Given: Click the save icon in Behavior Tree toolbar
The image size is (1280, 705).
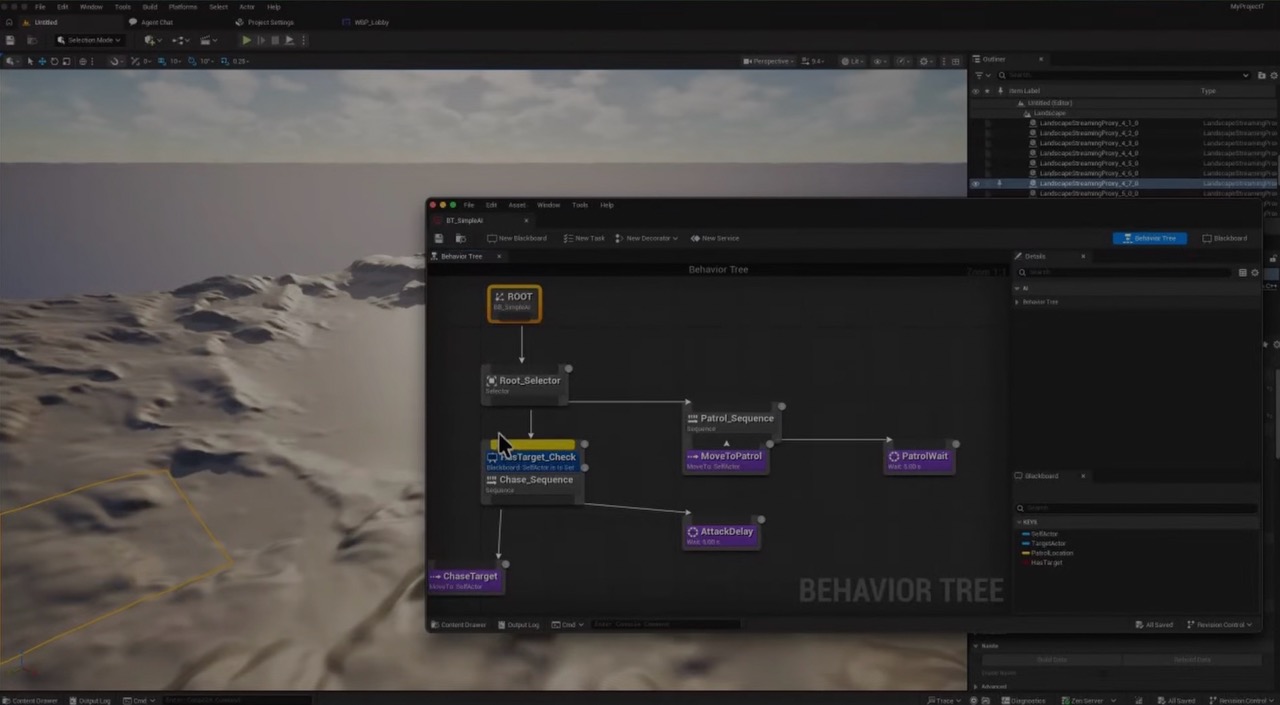Looking at the screenshot, I should pyautogui.click(x=439, y=238).
